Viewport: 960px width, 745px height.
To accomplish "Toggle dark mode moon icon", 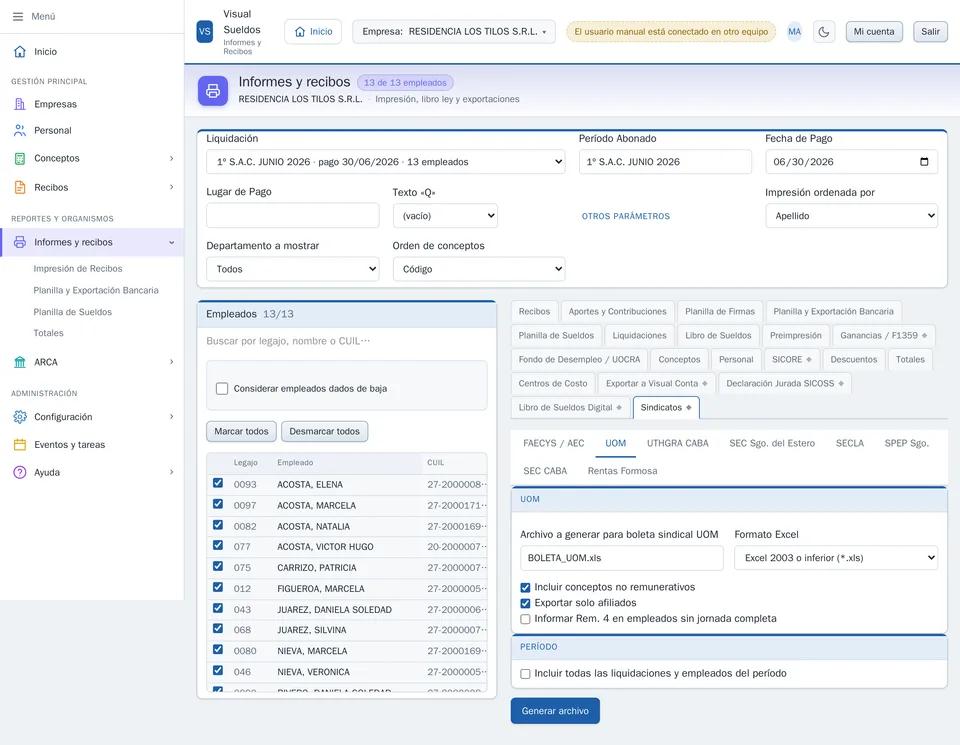I will 824,32.
